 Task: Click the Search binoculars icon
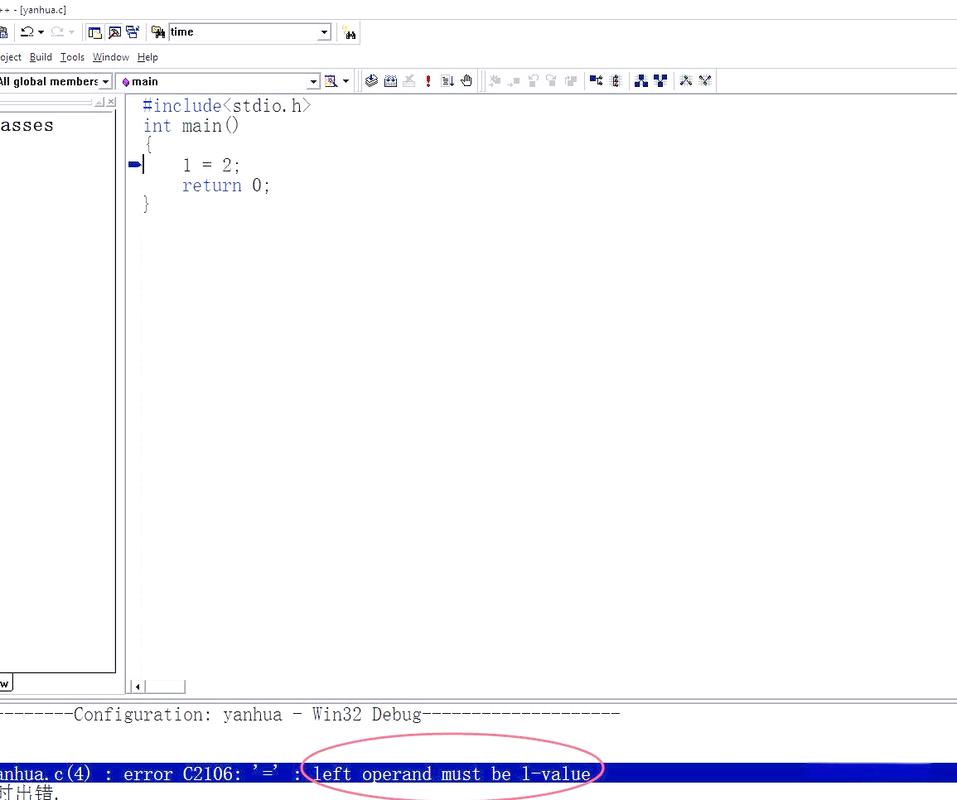[x=349, y=33]
